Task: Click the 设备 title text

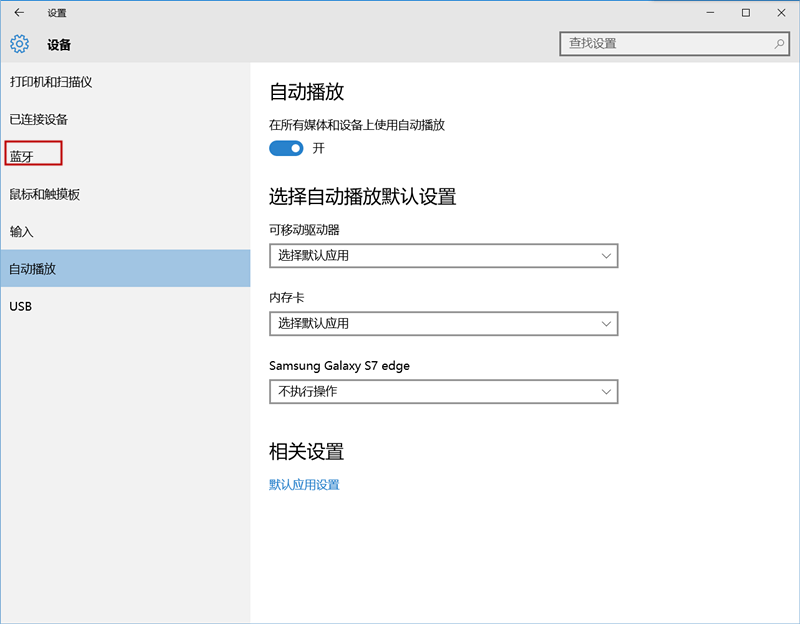Action: [x=59, y=45]
